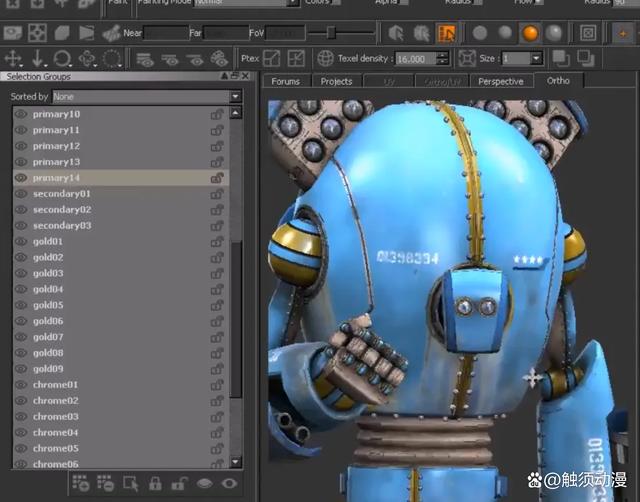Viewport: 640px width, 502px height.
Task: Lock all groups with closed padlock
Action: click(155, 484)
